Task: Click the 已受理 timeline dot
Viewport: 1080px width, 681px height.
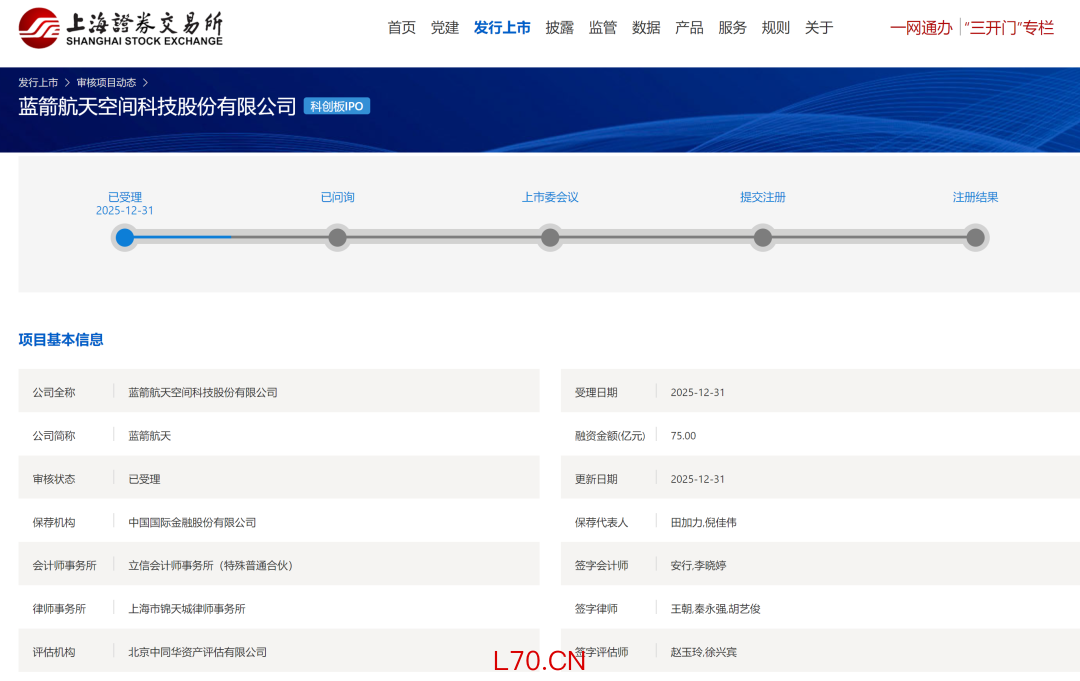Action: tap(125, 238)
